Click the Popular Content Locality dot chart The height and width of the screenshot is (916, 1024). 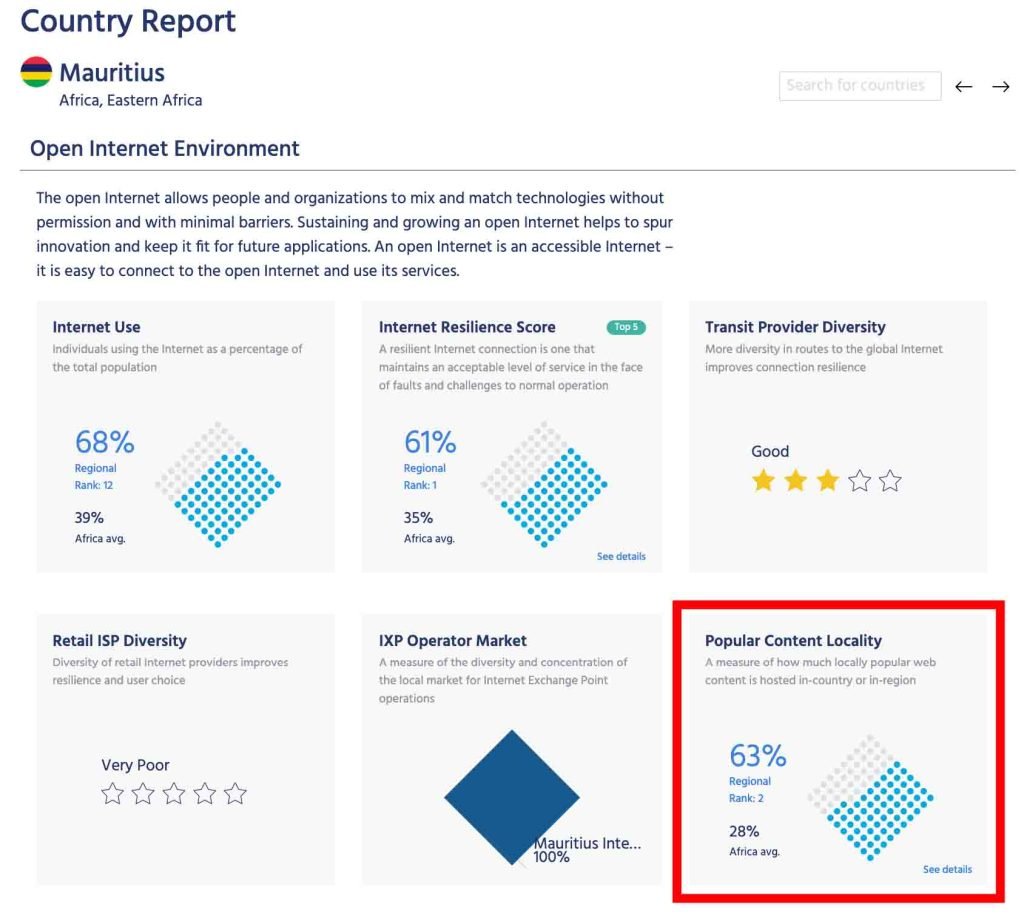tap(871, 797)
